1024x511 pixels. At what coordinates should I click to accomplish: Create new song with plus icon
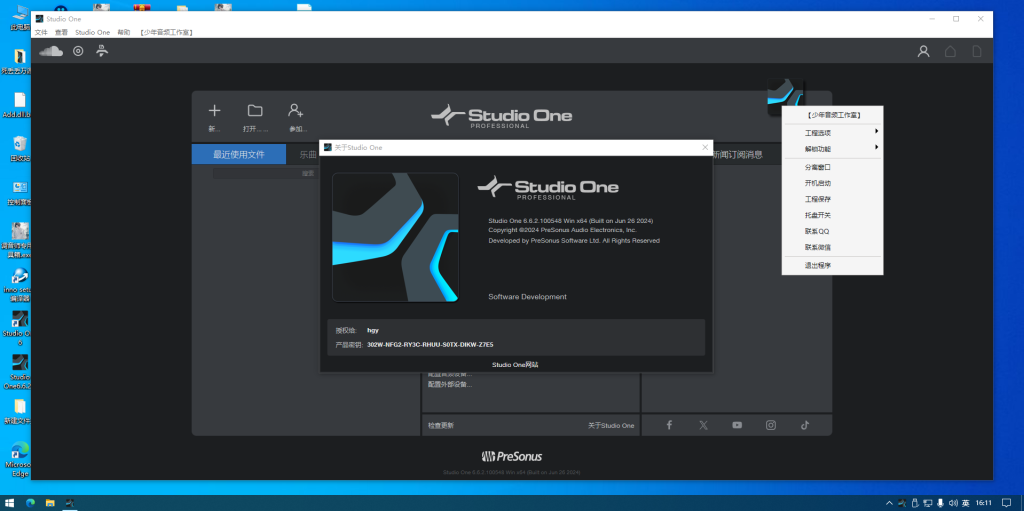pos(214,110)
